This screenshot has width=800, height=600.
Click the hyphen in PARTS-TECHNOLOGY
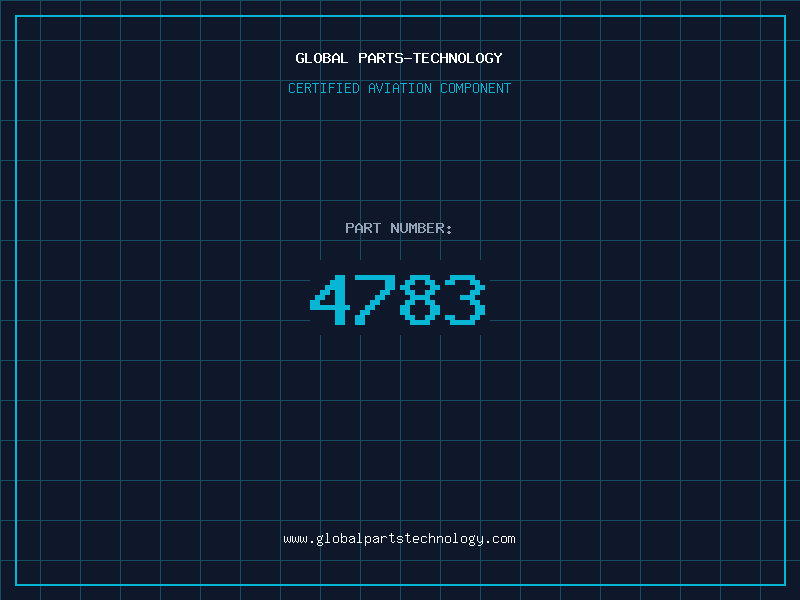[x=407, y=59]
